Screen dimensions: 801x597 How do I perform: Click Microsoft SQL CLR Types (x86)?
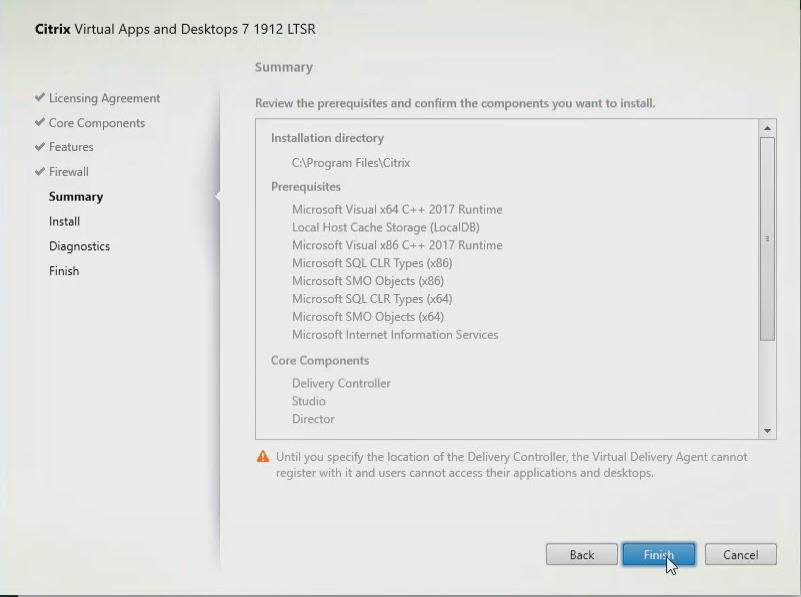click(x=372, y=263)
